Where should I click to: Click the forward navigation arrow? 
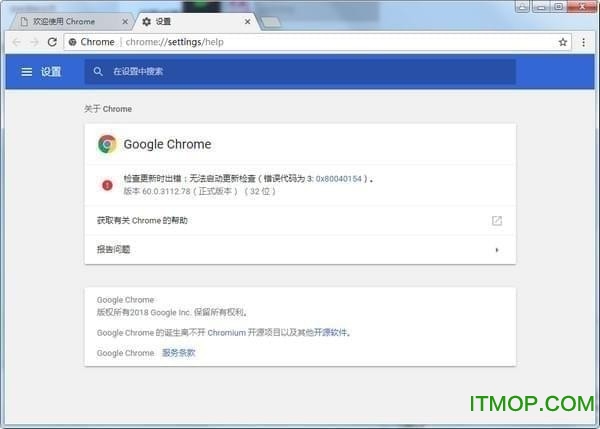coord(33,42)
